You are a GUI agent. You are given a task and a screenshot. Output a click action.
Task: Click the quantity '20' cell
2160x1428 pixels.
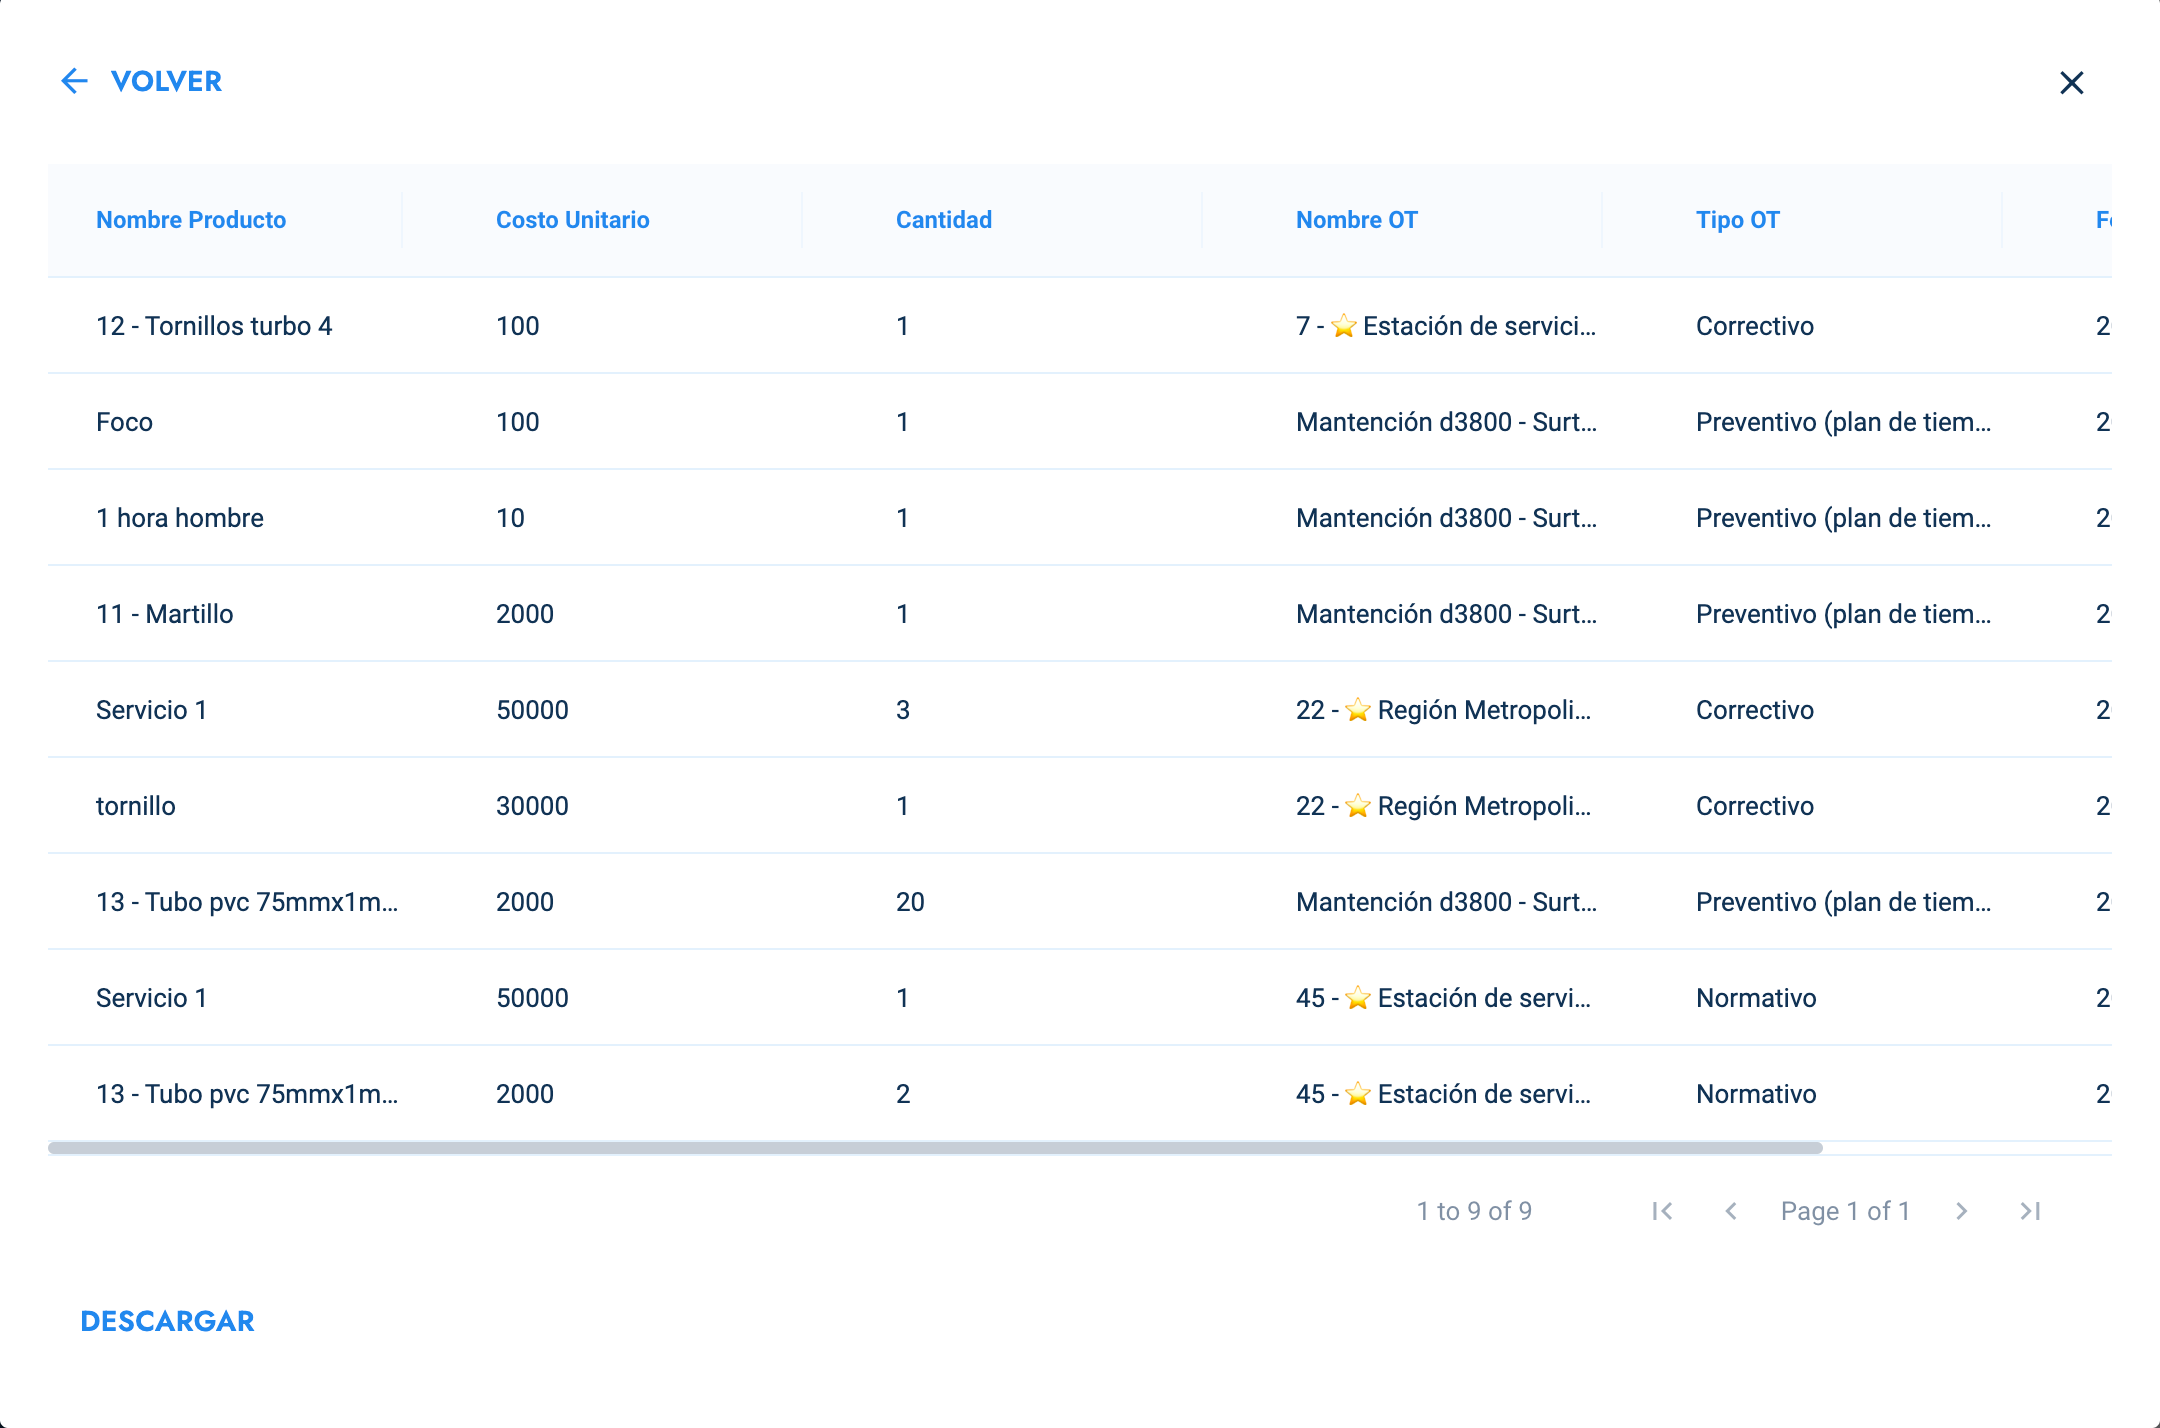910,902
